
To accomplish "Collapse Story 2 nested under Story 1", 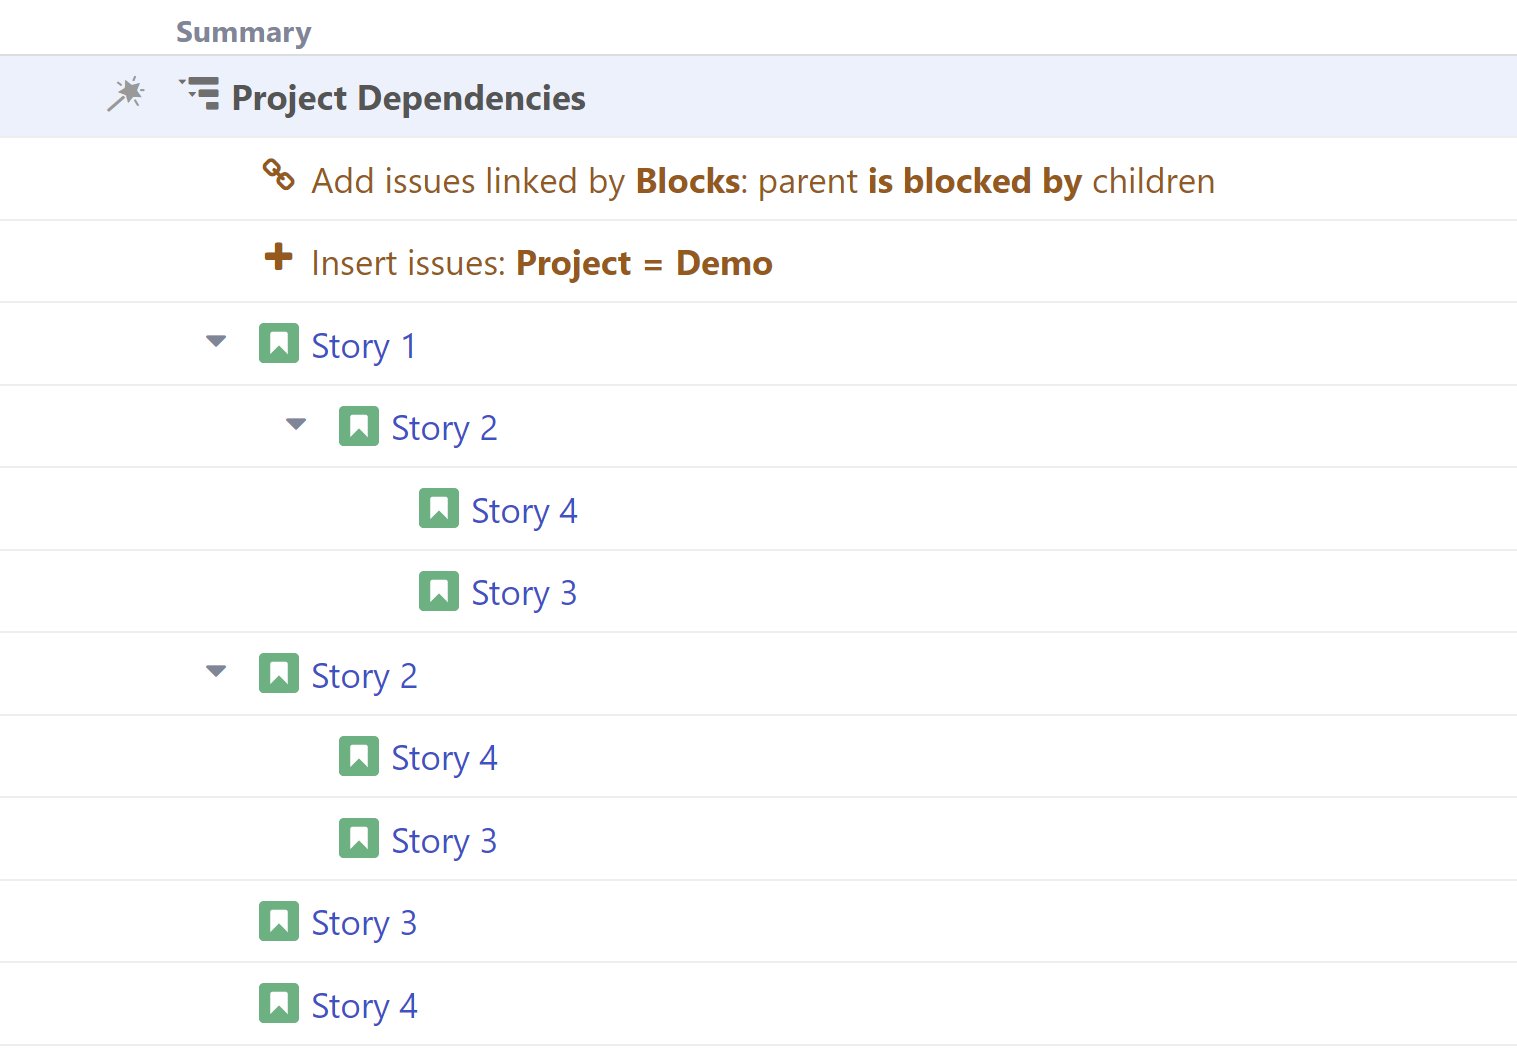I will 296,424.
